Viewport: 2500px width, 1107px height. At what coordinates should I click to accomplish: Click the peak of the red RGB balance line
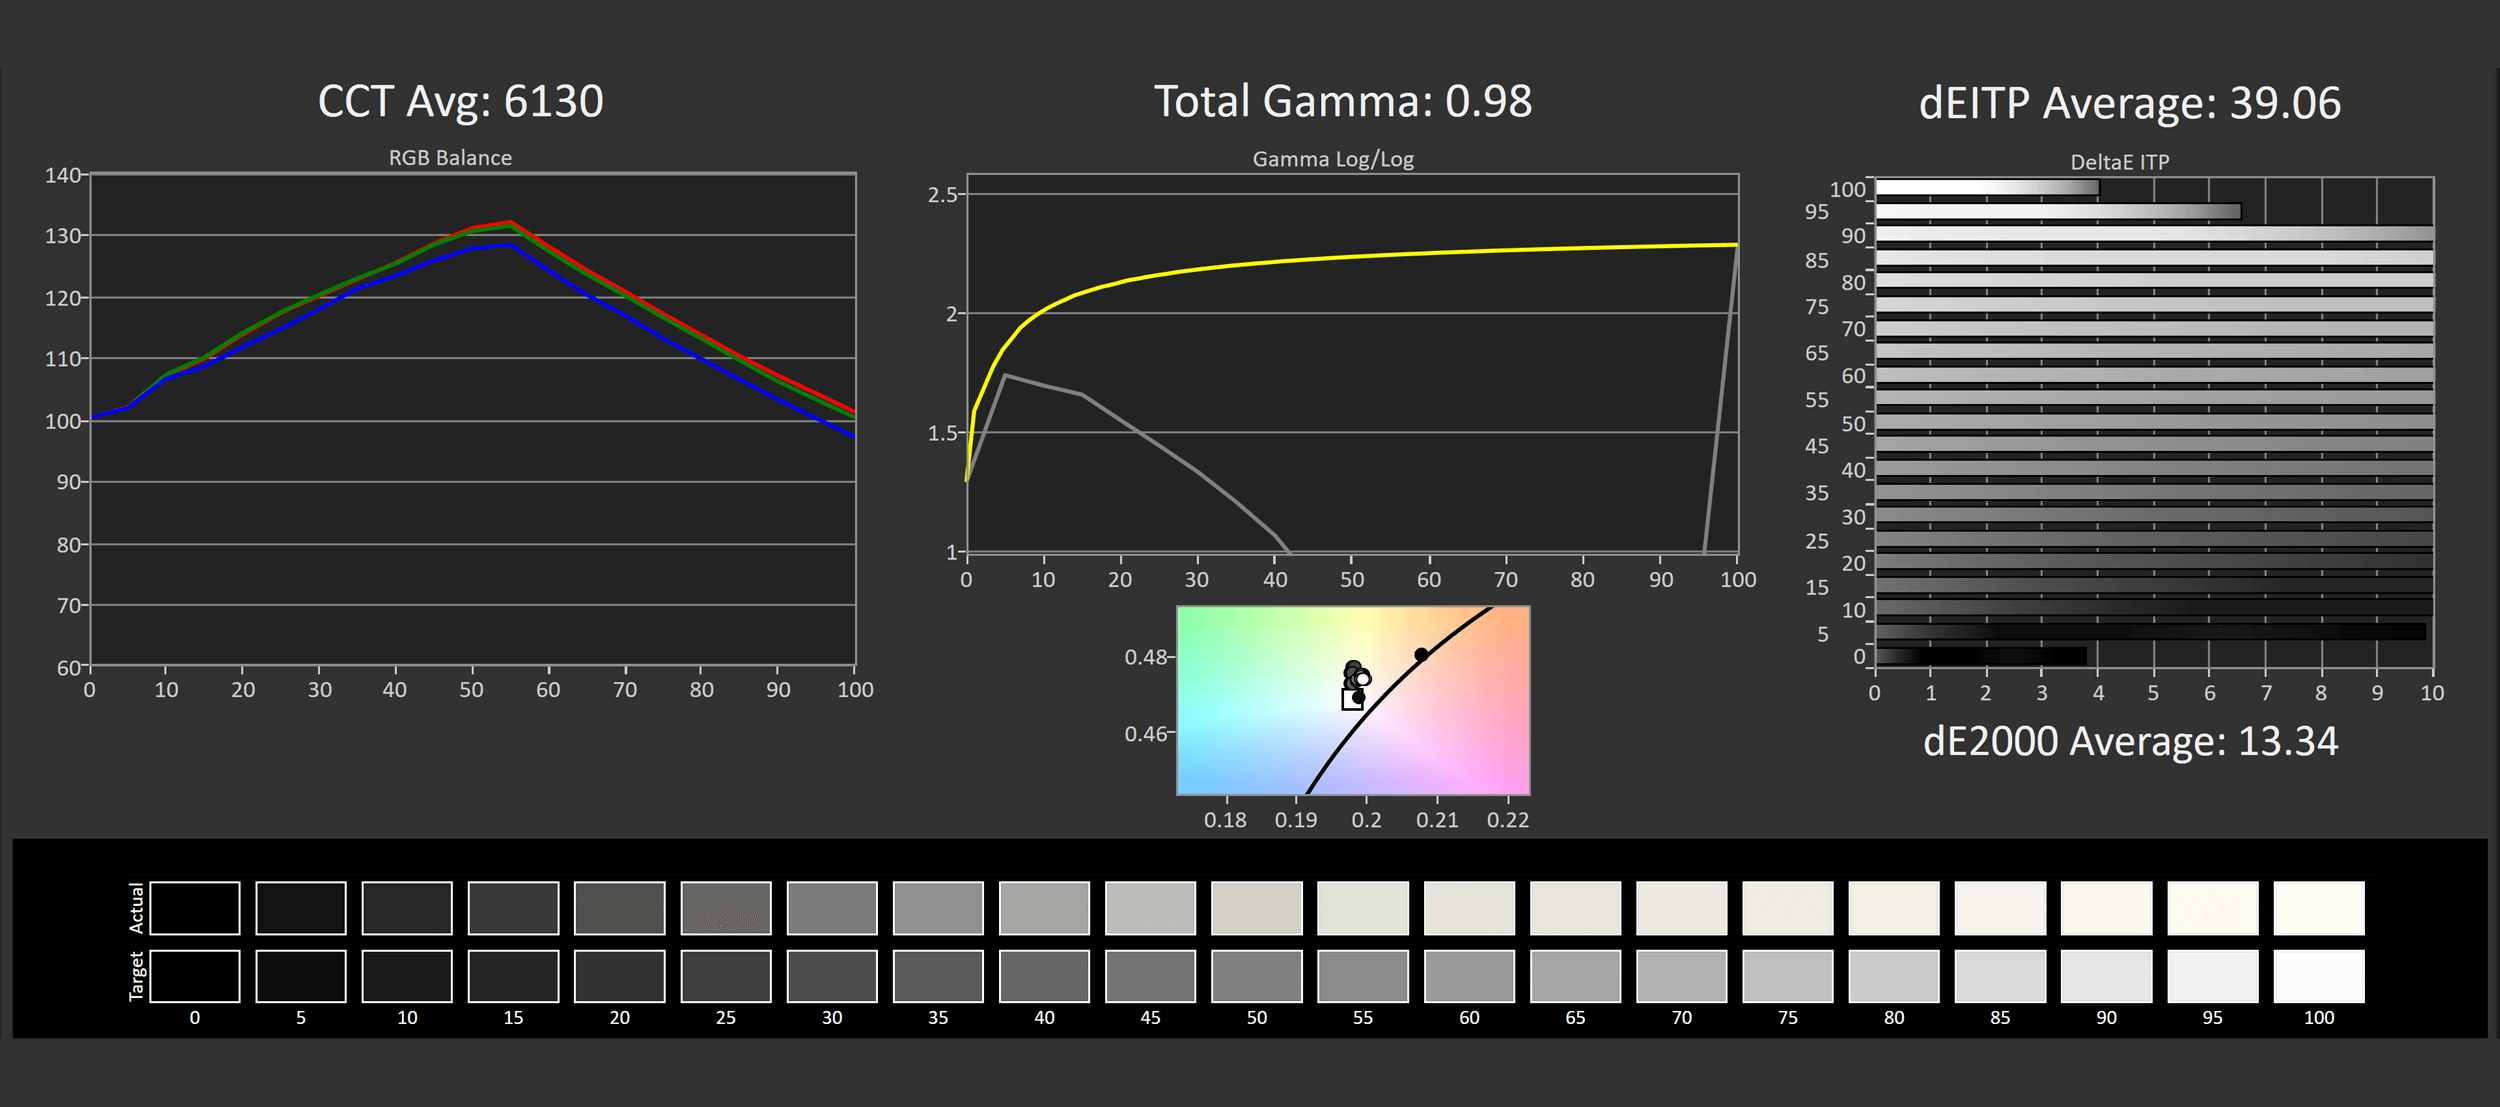click(511, 222)
